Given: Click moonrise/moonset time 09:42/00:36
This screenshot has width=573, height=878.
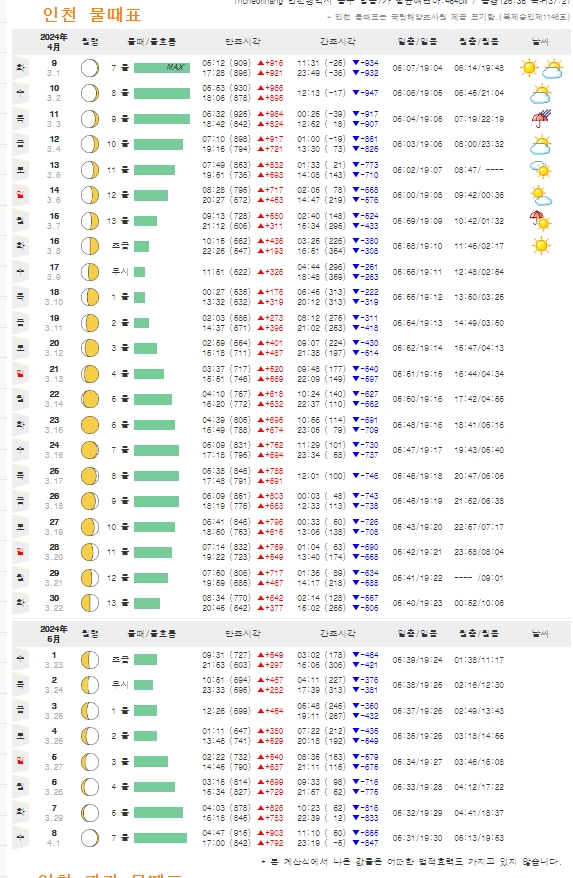Looking at the screenshot, I should point(479,195).
